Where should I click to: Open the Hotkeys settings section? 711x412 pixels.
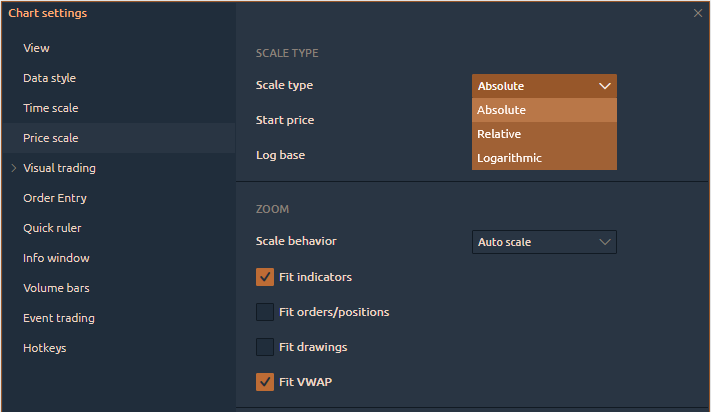44,348
